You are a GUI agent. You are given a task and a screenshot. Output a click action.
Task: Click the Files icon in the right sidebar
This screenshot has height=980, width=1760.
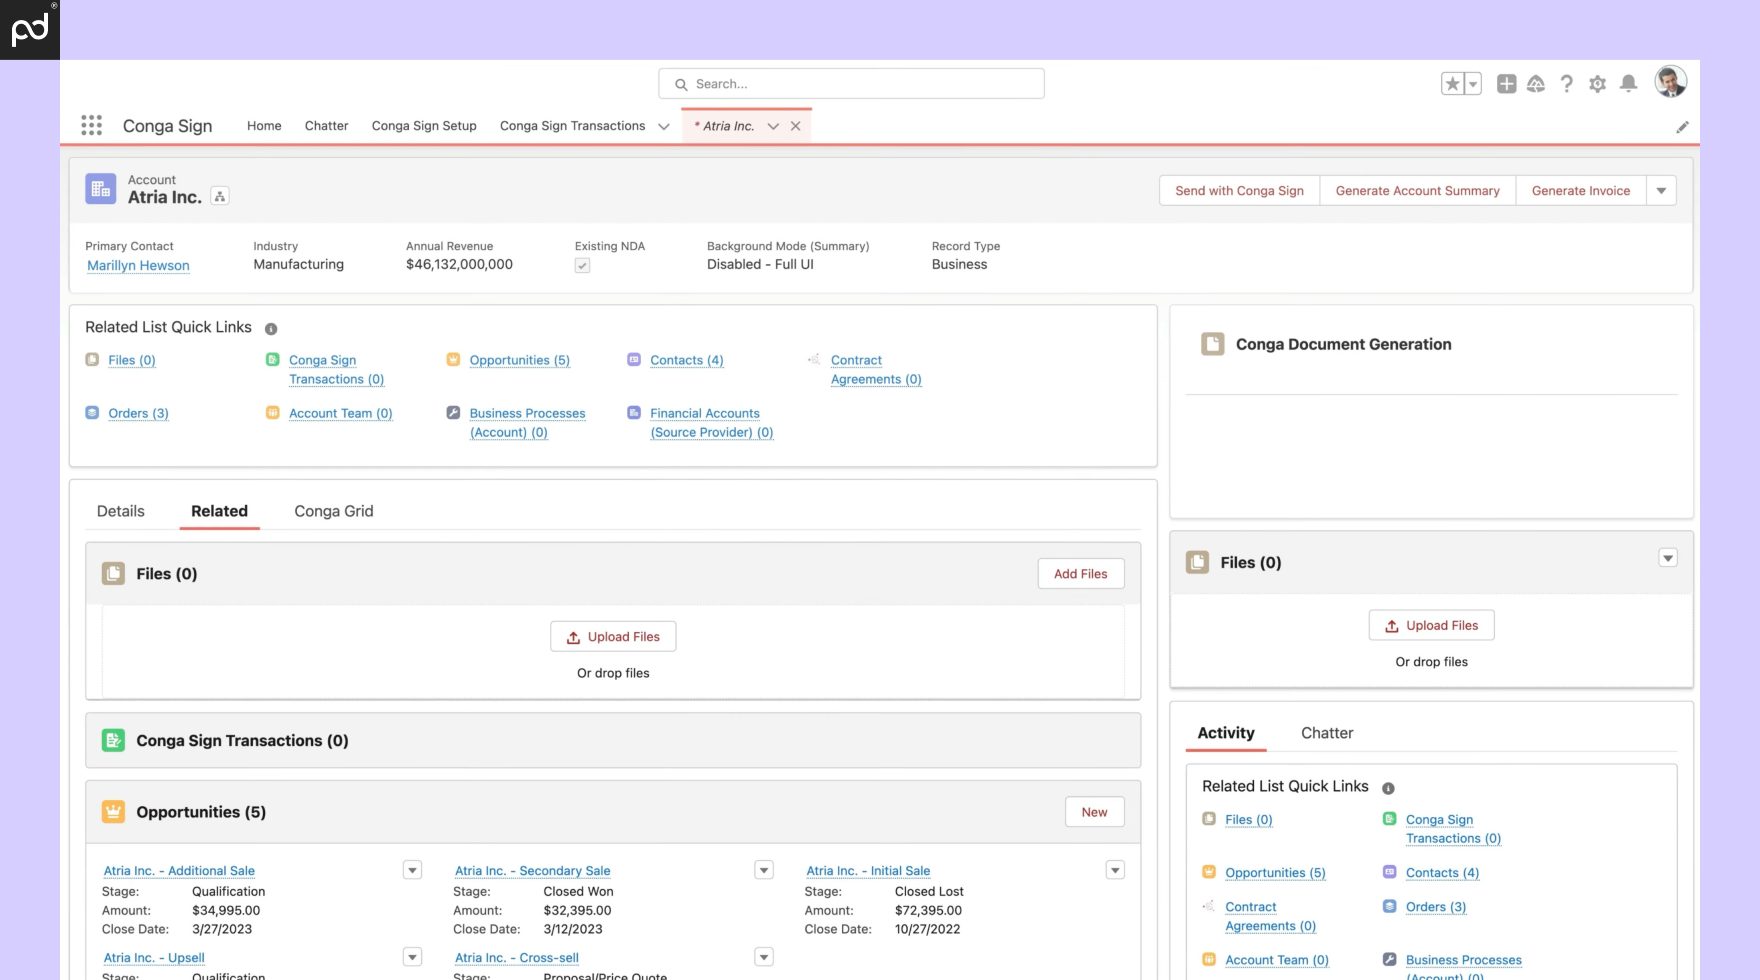point(1197,562)
